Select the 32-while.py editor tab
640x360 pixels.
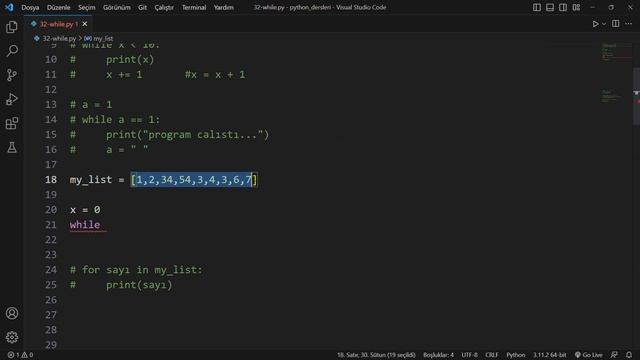[58, 24]
